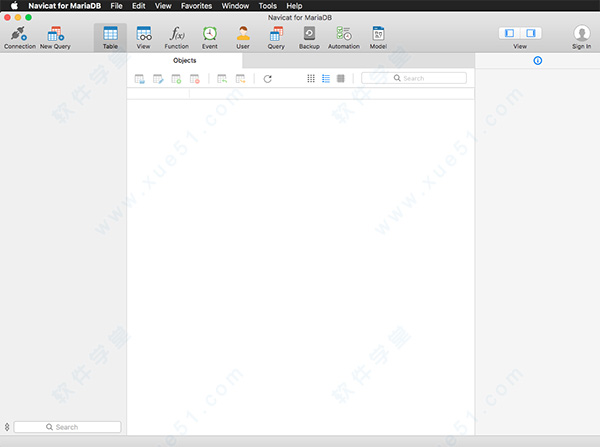This screenshot has width=600, height=447.
Task: Open the Favorites menu
Action: point(196,6)
